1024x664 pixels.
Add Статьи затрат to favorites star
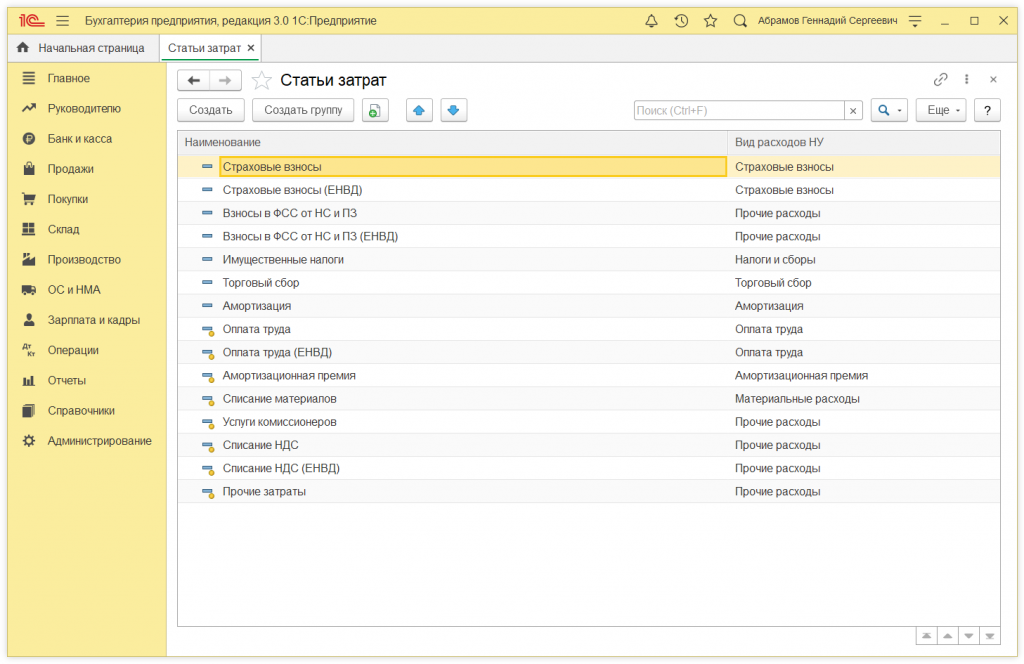(x=262, y=81)
